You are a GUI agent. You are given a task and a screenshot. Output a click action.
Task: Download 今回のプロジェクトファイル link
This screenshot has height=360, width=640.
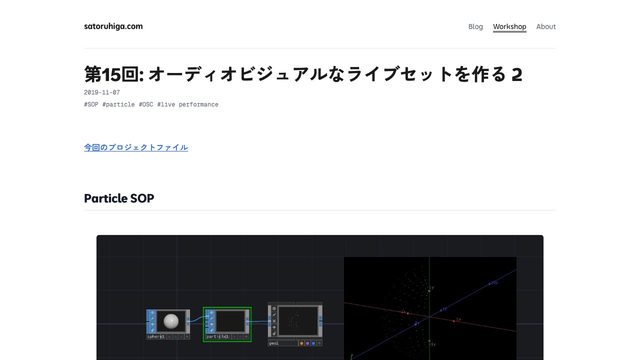[136, 147]
